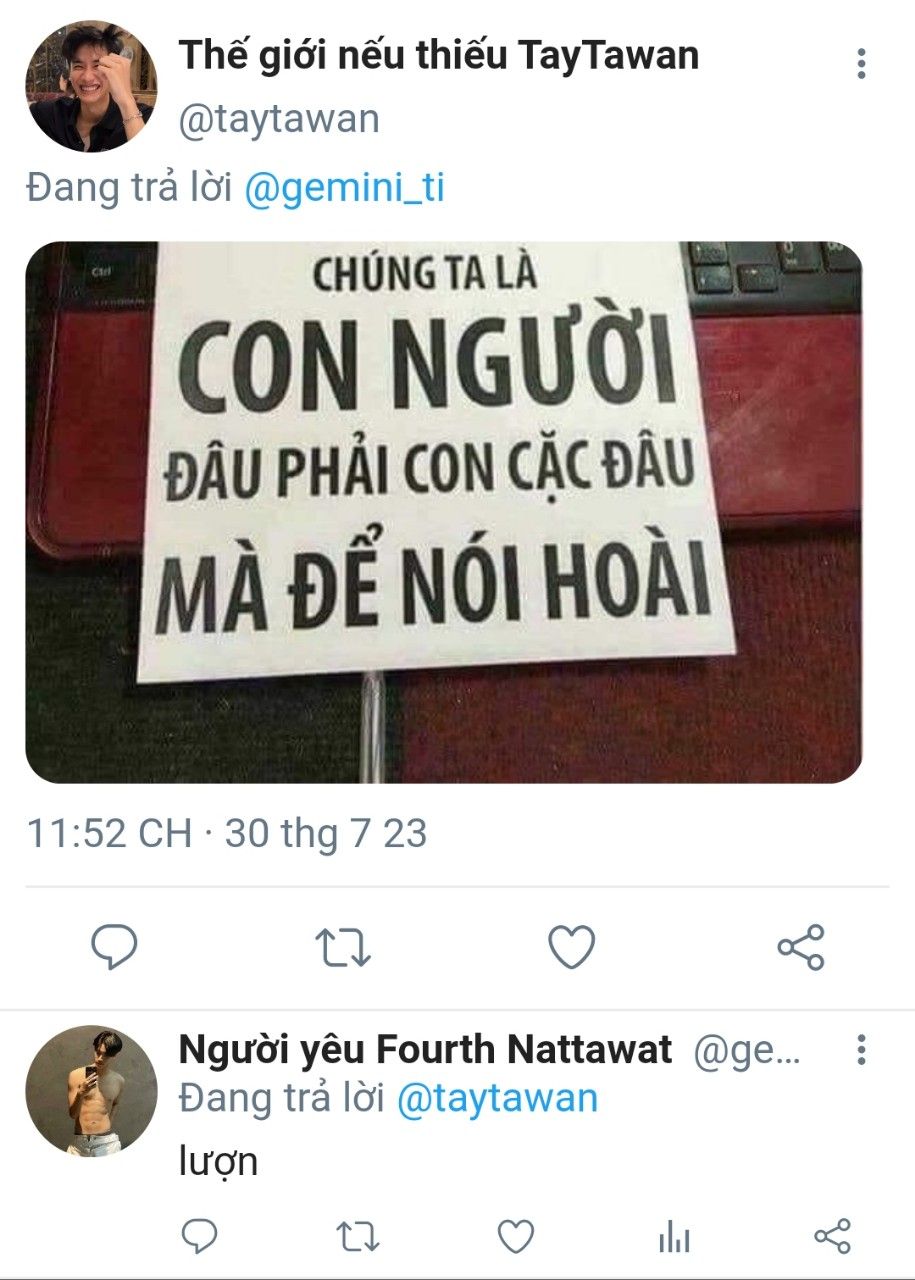
Task: Retweet the lượn reply
Action: pyautogui.click(x=358, y=1237)
